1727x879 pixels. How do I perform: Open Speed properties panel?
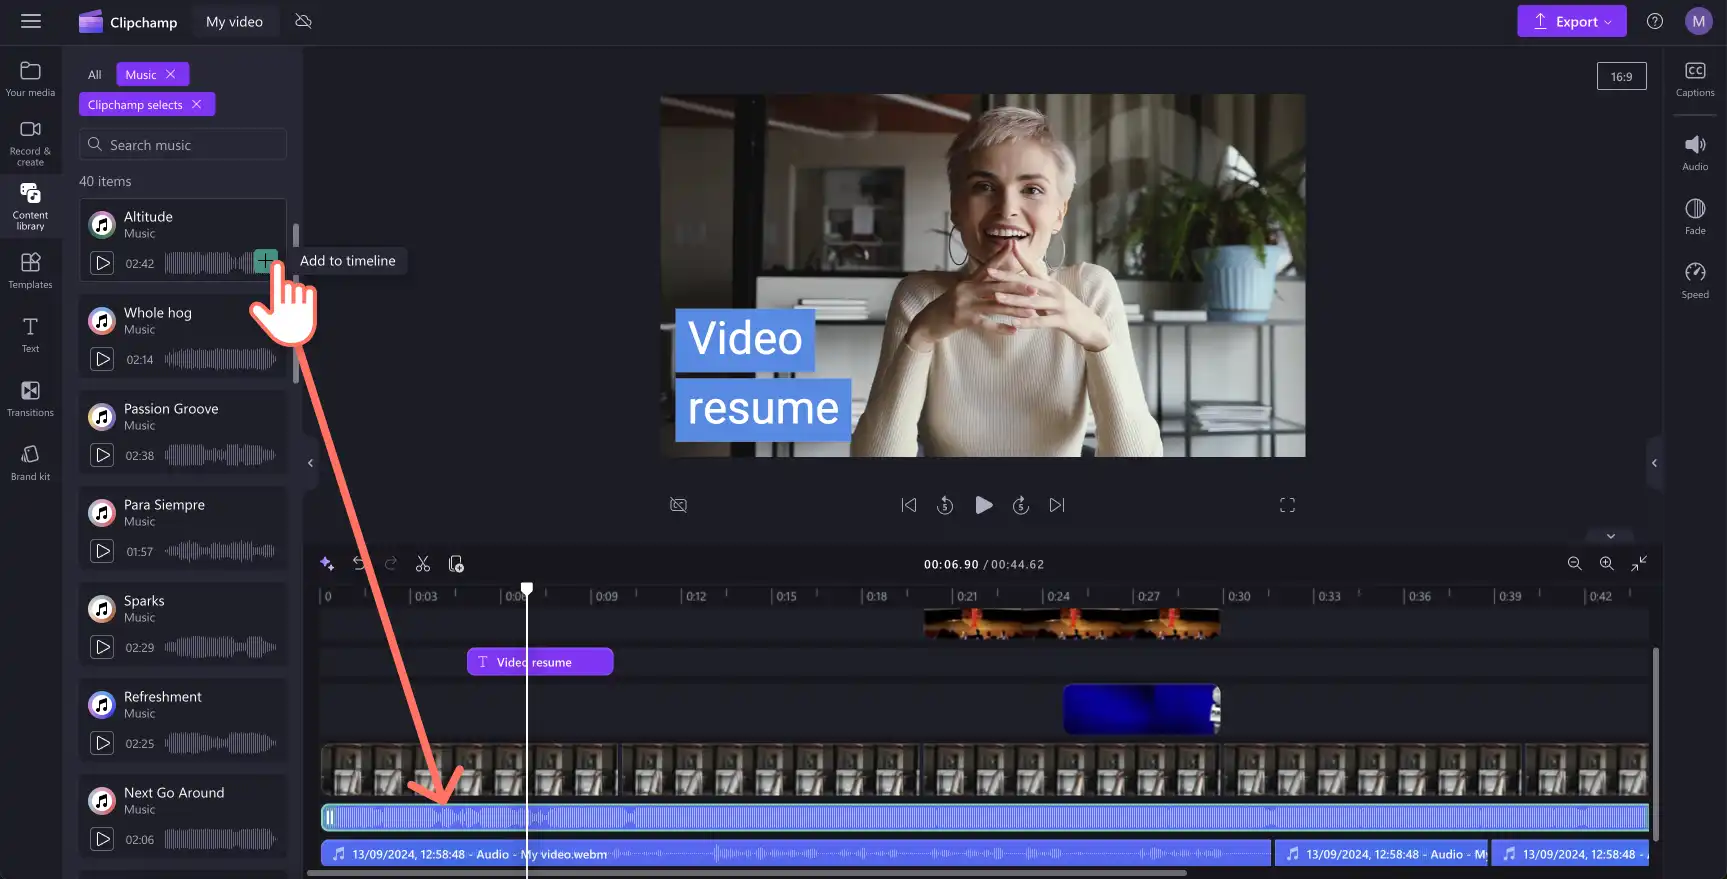click(1695, 281)
